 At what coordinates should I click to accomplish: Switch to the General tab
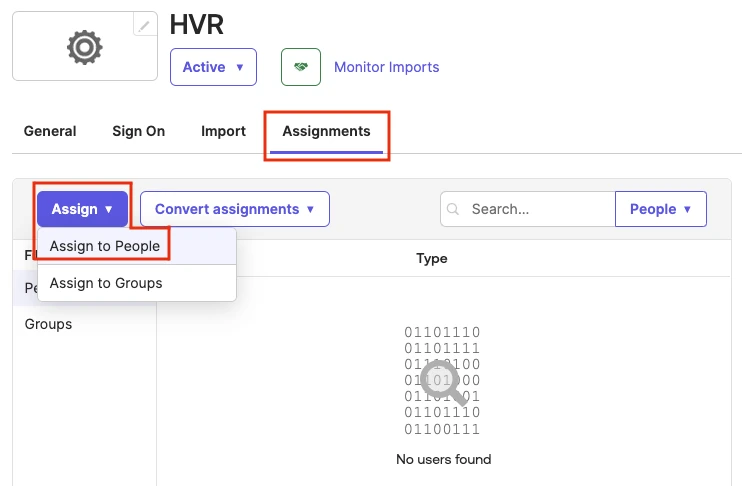[x=50, y=131]
